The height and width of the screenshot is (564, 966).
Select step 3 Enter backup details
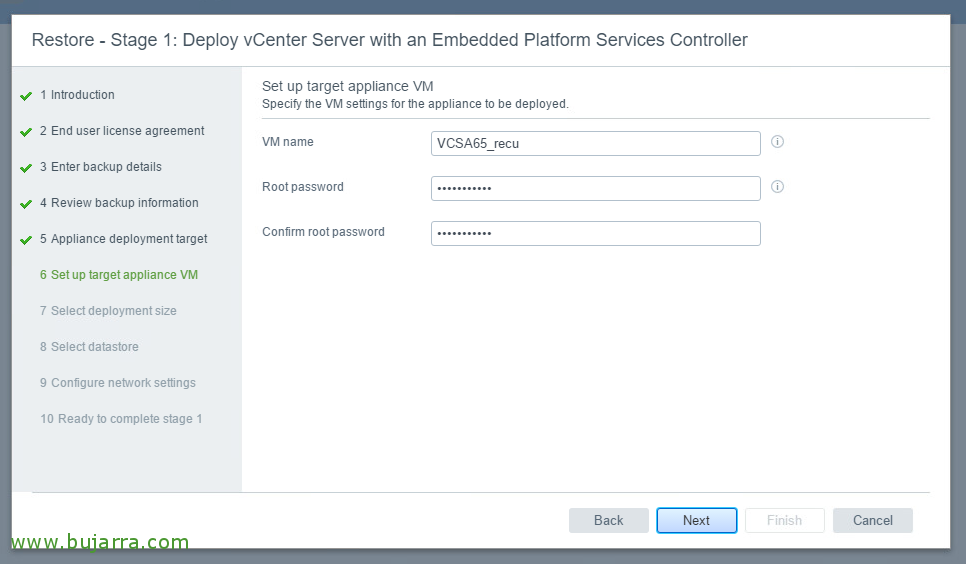(x=100, y=167)
